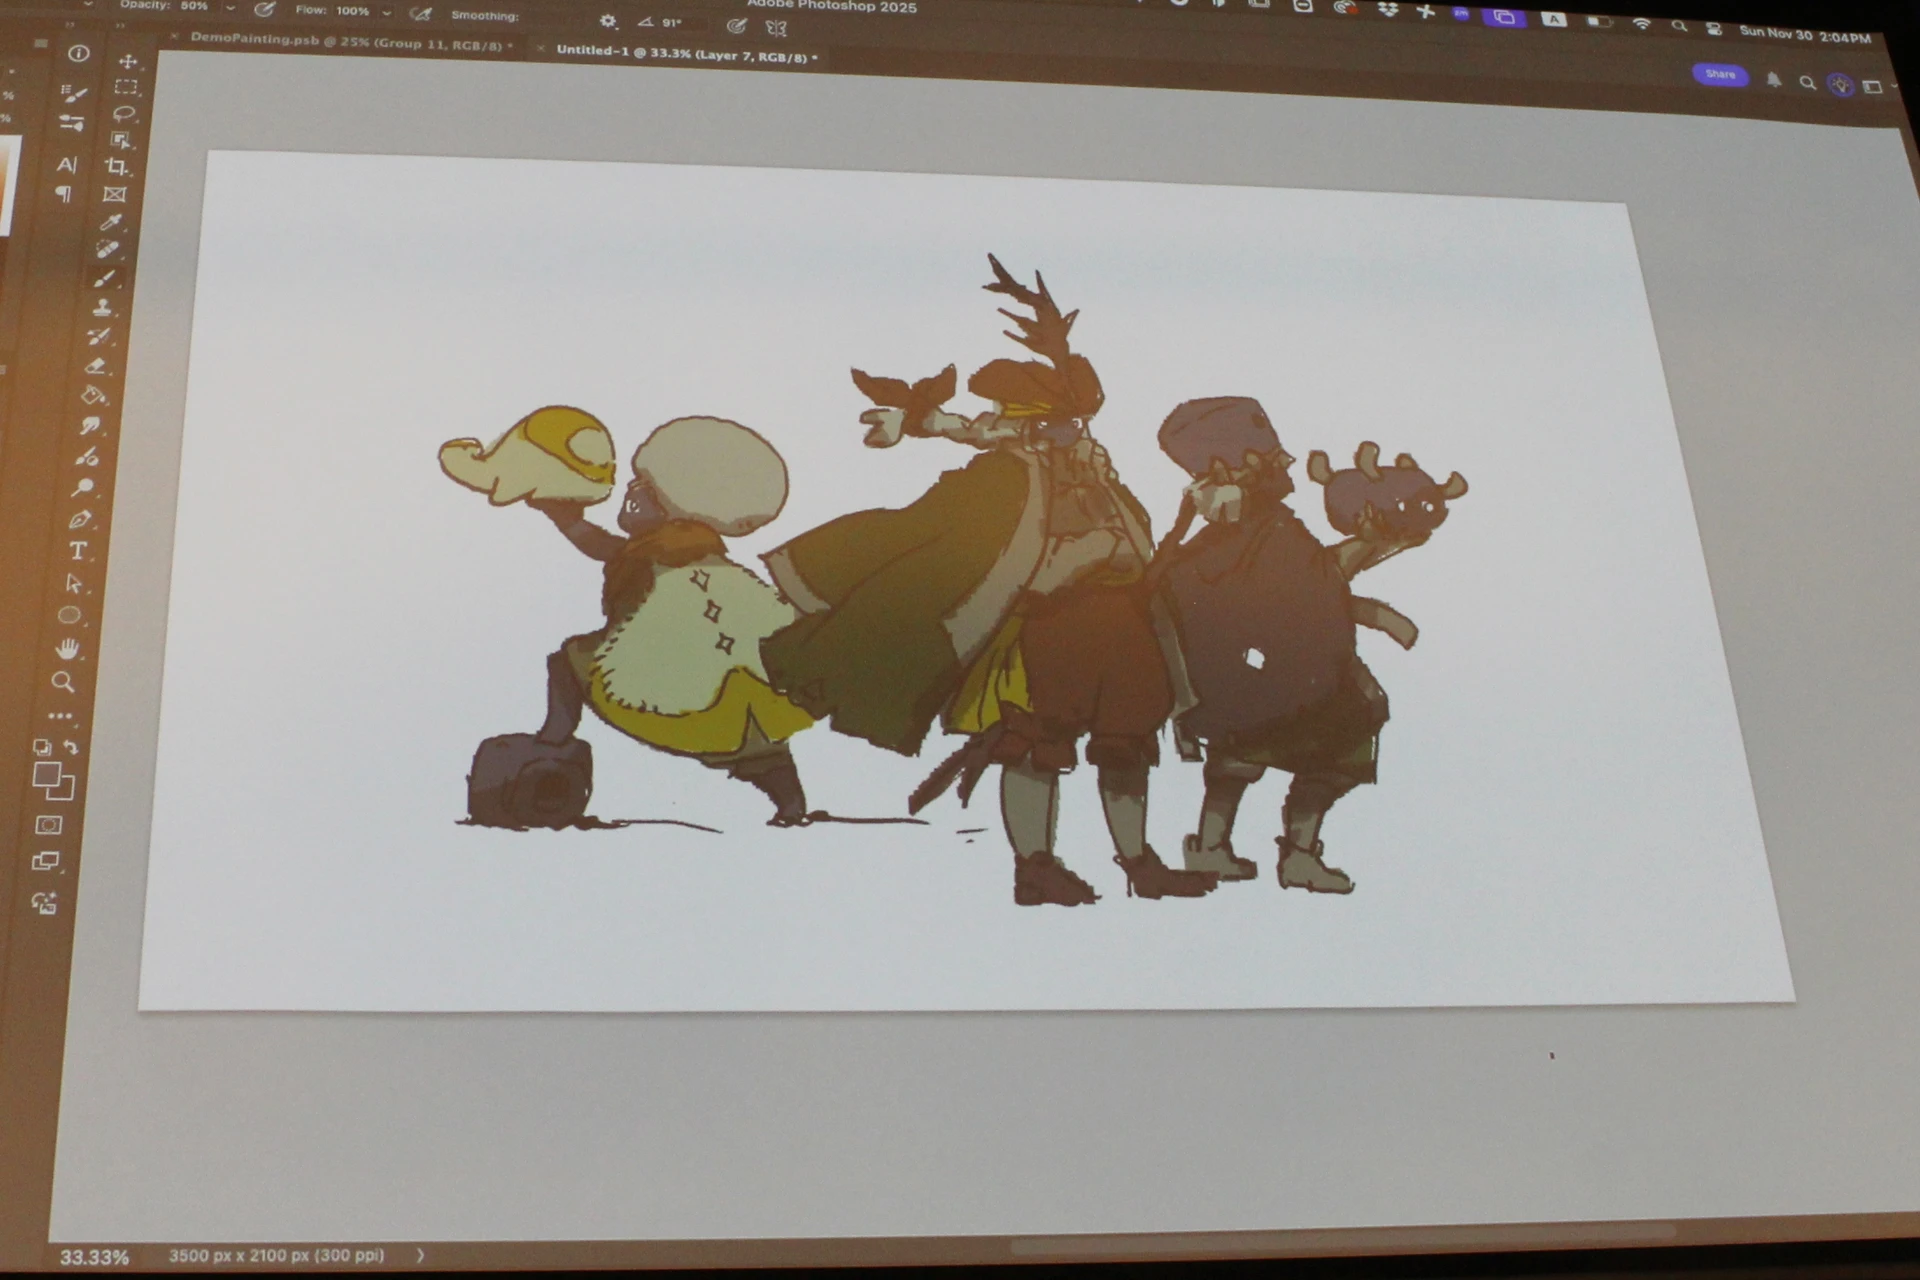Open smoothing options gear menu
Viewport: 1920px width, 1280px height.
608,21
